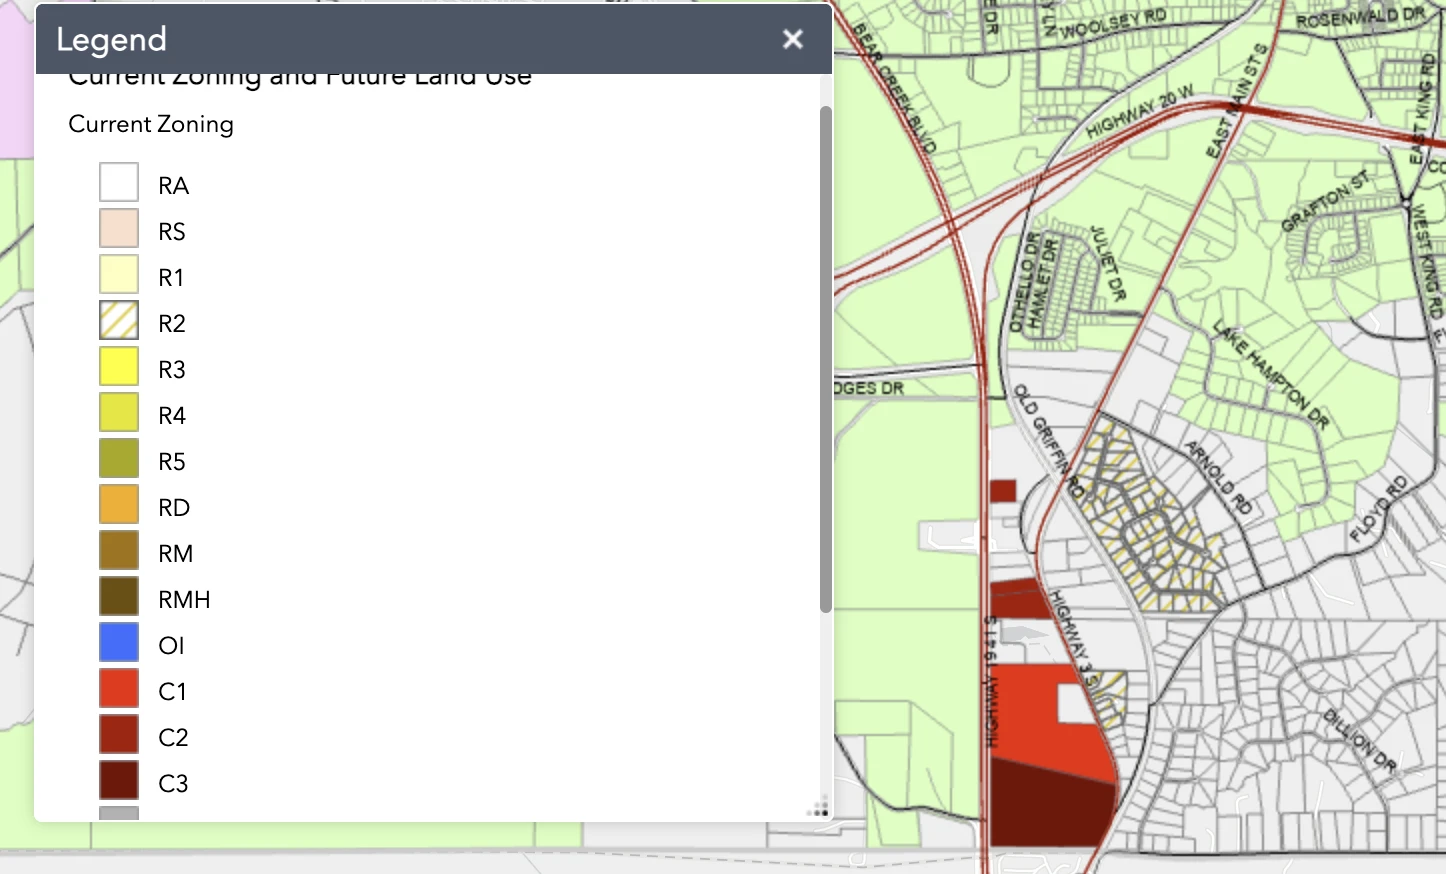Click the RM legend label
The width and height of the screenshot is (1446, 874).
(x=175, y=554)
